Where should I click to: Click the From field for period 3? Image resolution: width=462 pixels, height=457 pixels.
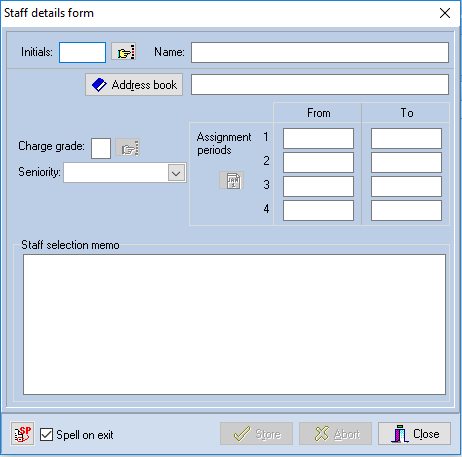[318, 186]
